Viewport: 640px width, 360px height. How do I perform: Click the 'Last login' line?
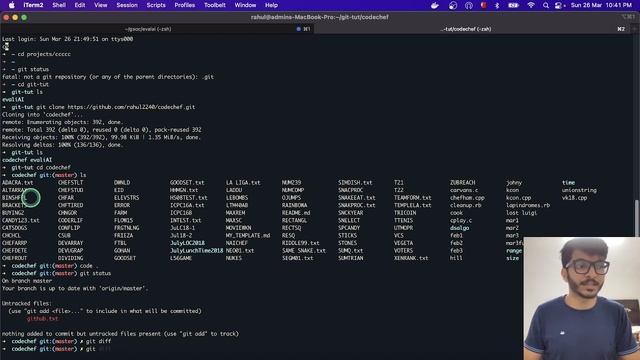click(x=67, y=39)
